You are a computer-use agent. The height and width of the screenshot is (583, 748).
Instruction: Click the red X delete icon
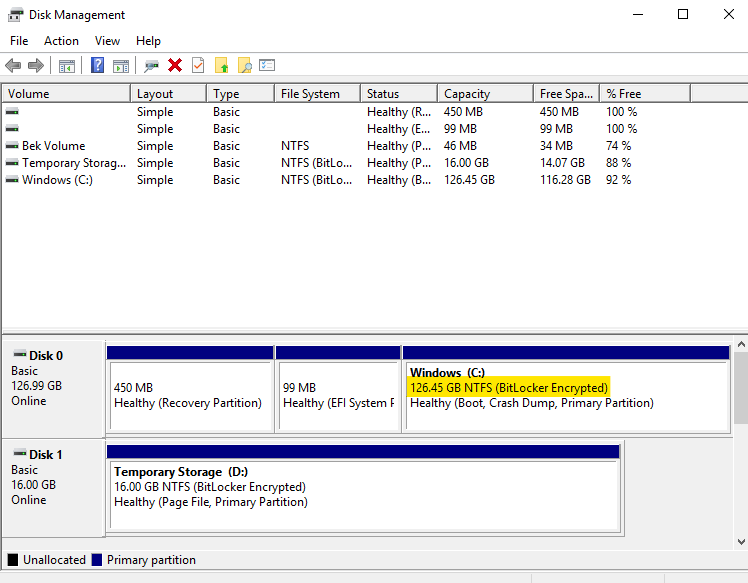click(175, 65)
